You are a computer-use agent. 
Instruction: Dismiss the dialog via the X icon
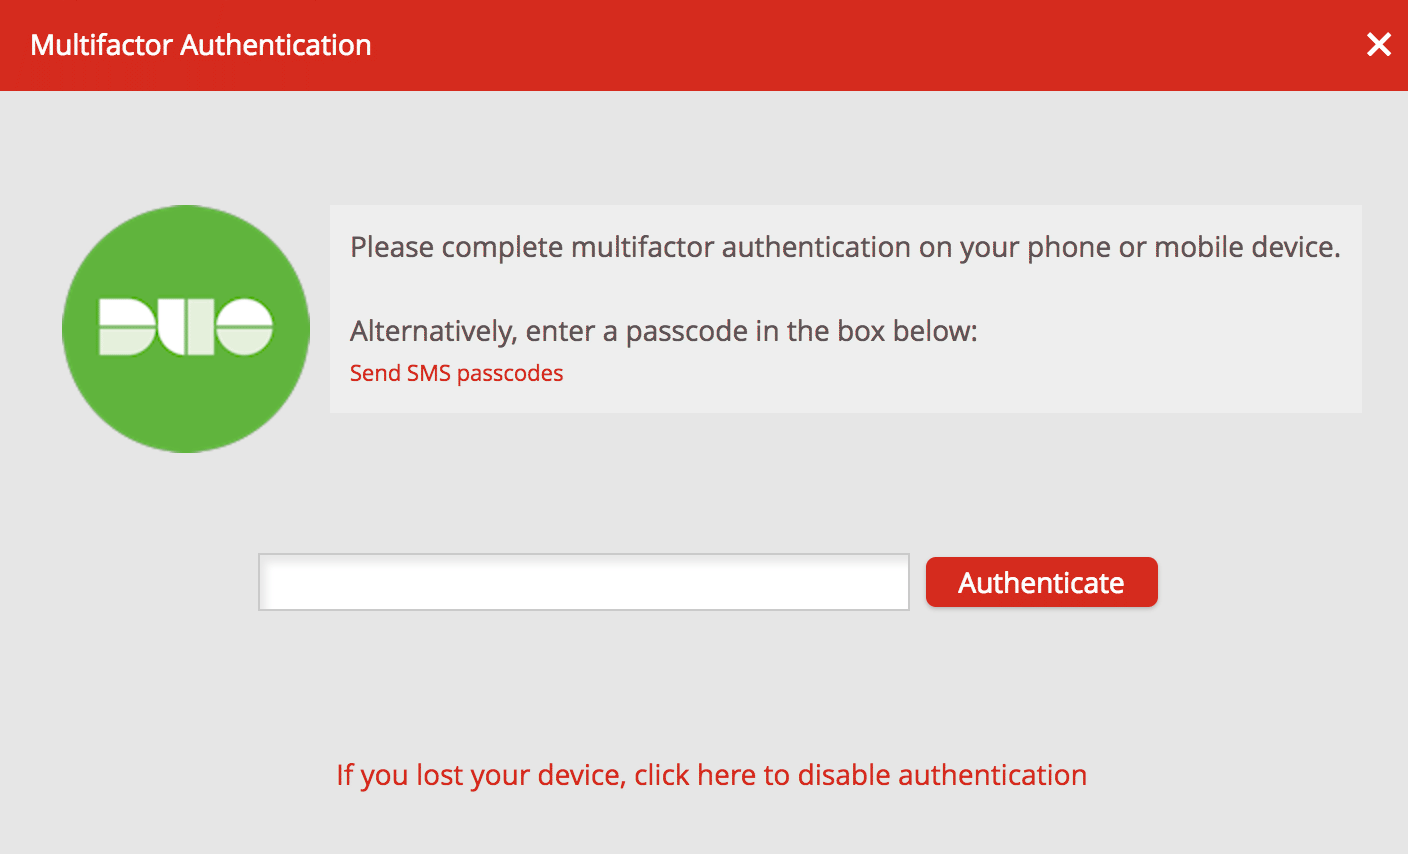[x=1379, y=44]
